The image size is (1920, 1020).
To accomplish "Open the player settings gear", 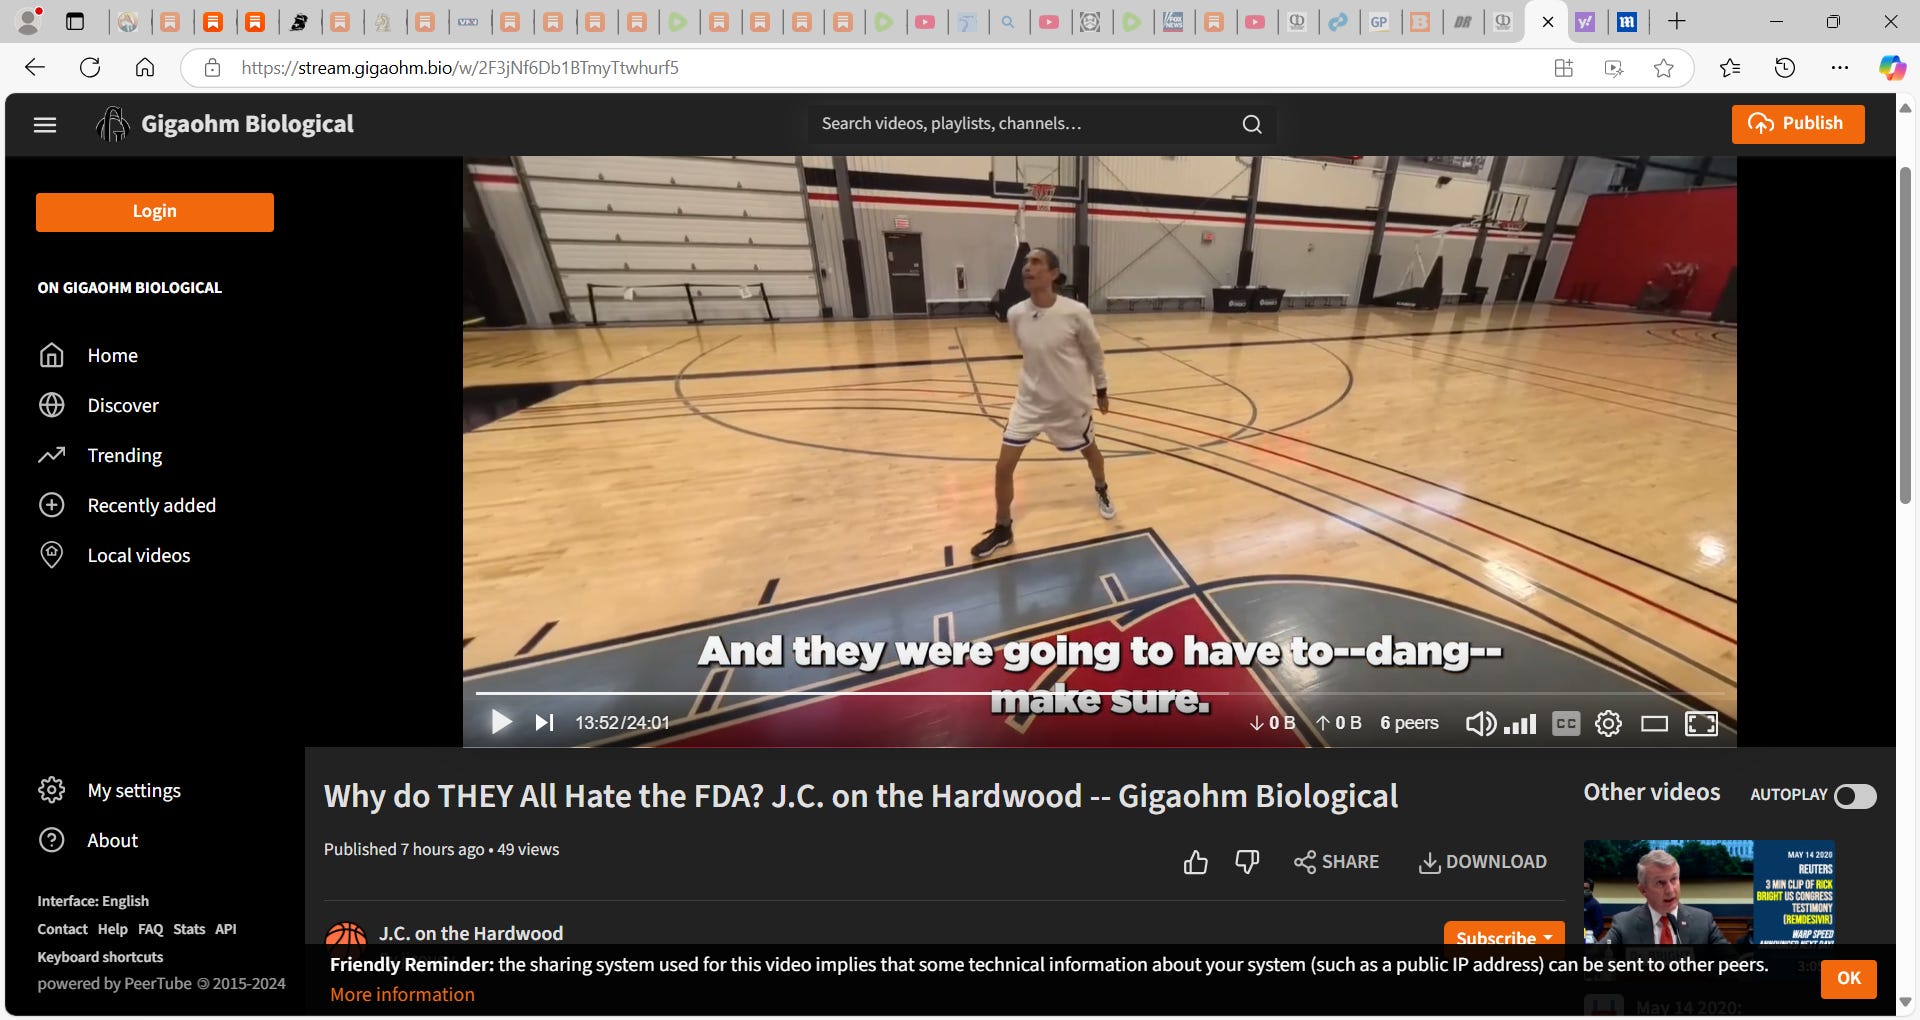I will click(x=1608, y=723).
